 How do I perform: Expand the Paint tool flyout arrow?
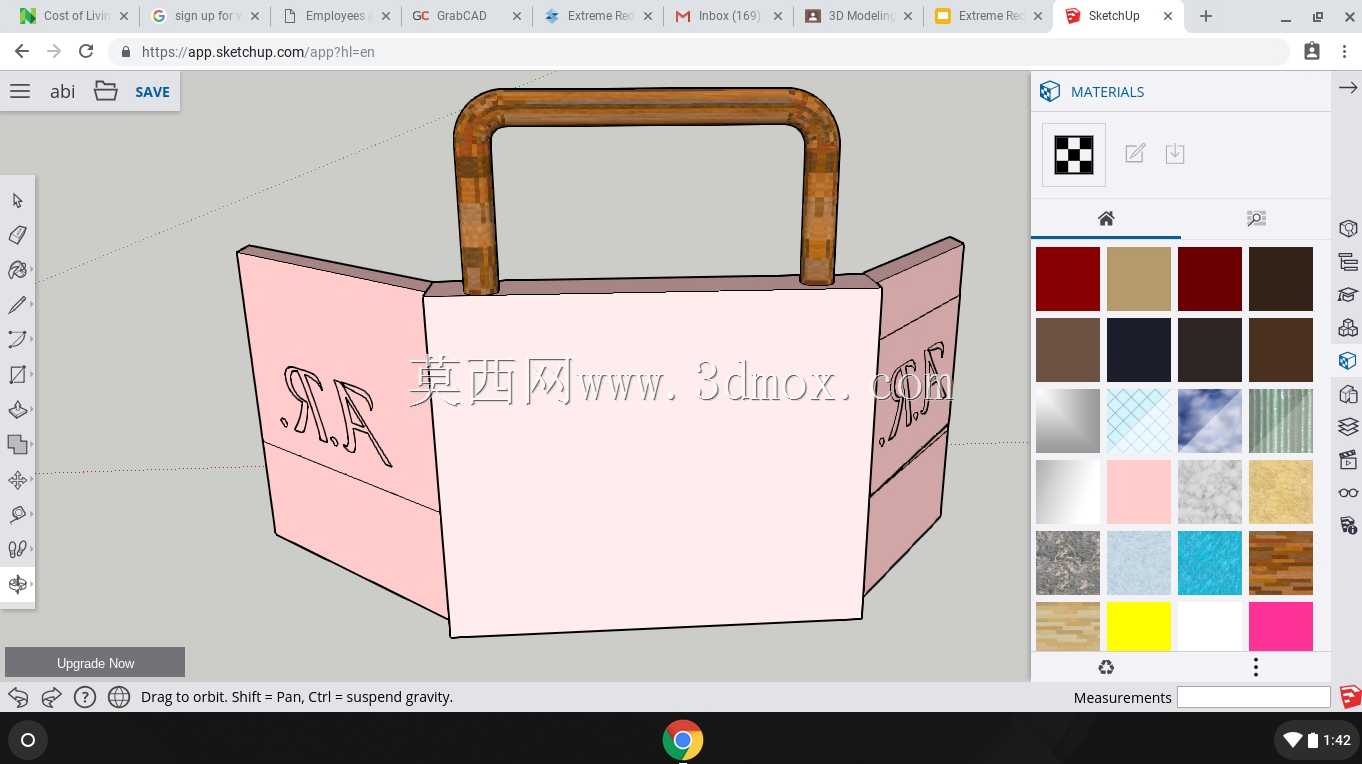[32, 270]
